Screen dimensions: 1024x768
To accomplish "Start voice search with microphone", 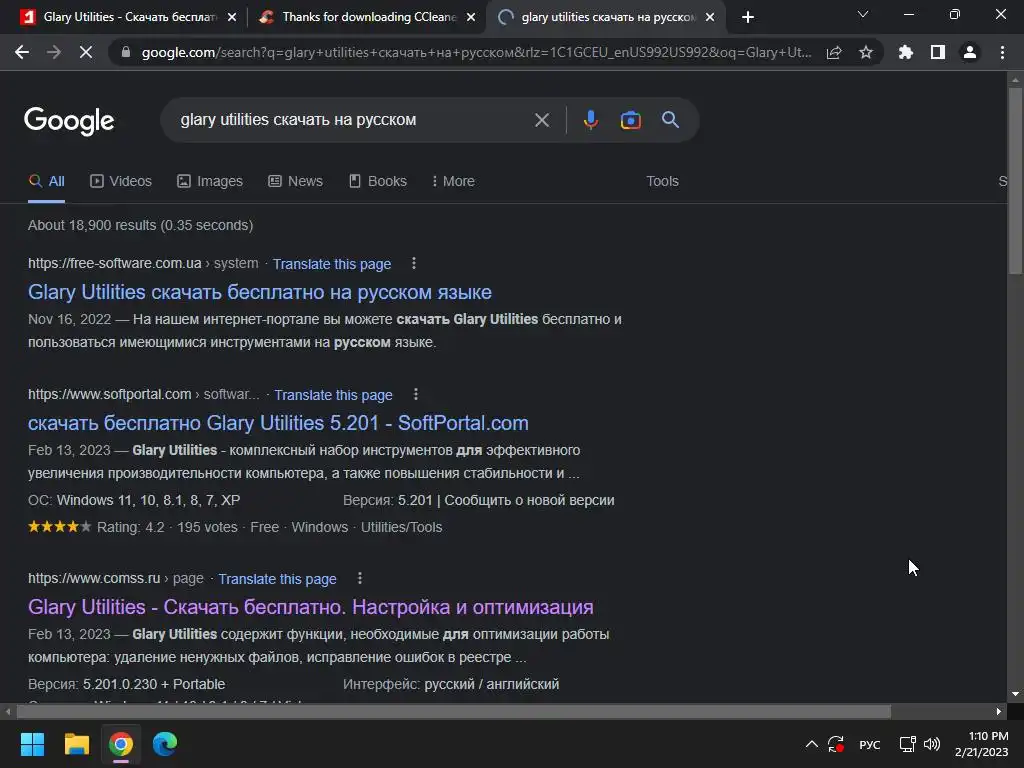I will (591, 120).
